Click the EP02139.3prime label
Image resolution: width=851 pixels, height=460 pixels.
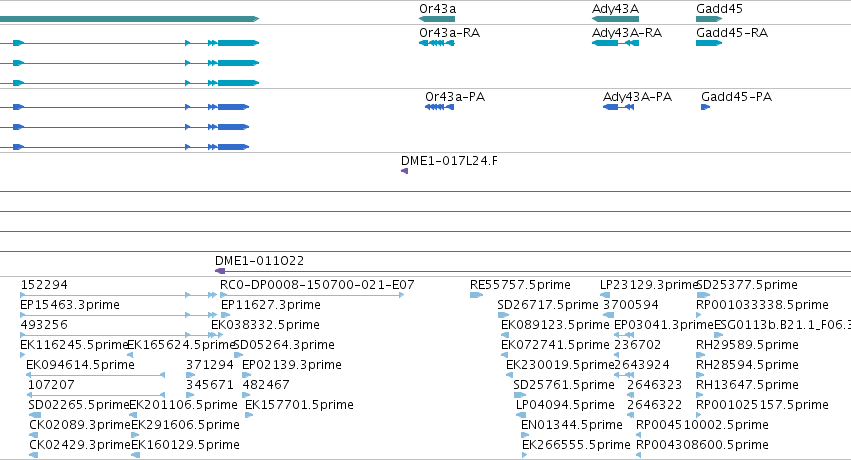(292, 365)
